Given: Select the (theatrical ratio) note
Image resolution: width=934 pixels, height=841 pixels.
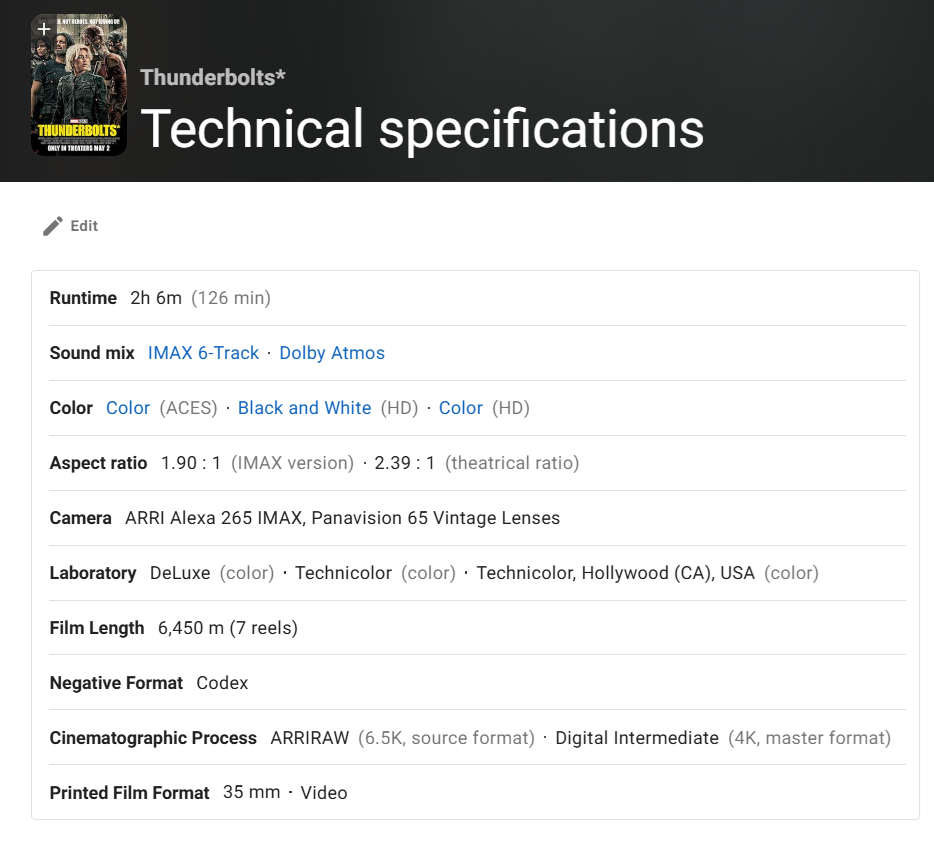Looking at the screenshot, I should click(x=512, y=463).
